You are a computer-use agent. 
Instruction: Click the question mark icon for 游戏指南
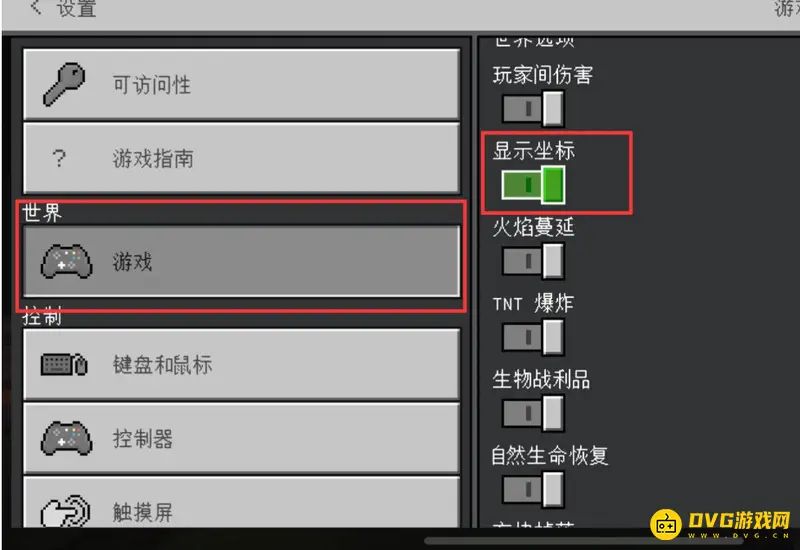tap(59, 158)
